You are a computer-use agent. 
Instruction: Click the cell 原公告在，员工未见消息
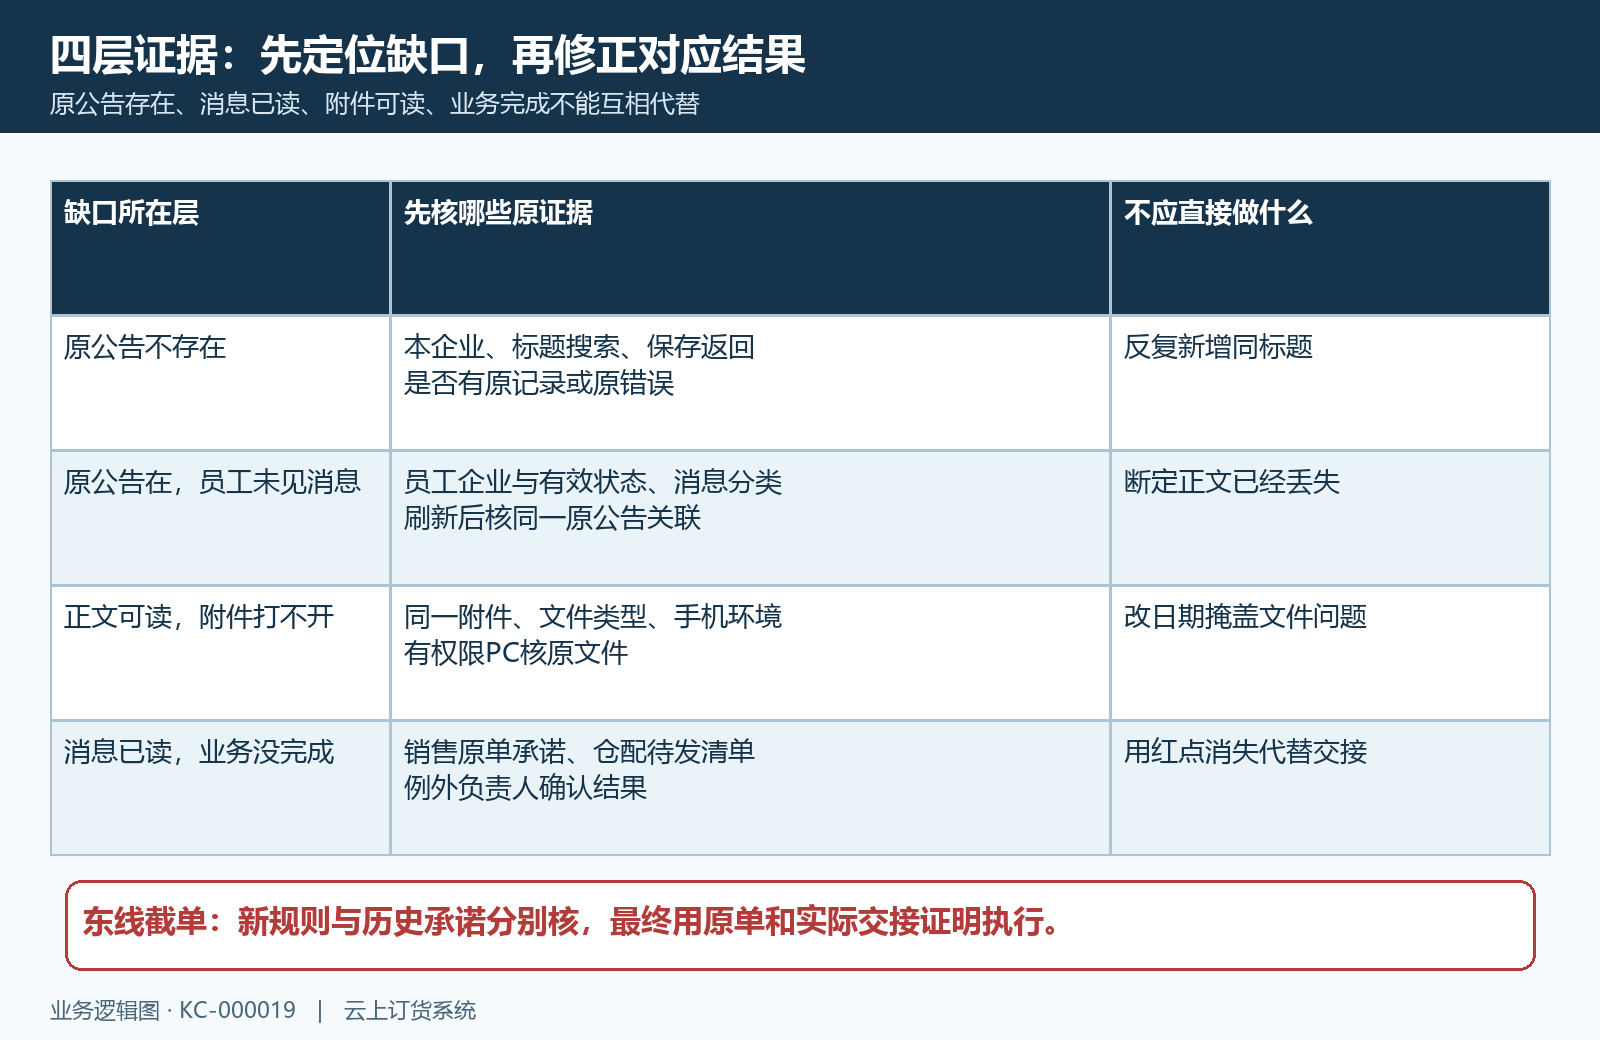(221, 518)
